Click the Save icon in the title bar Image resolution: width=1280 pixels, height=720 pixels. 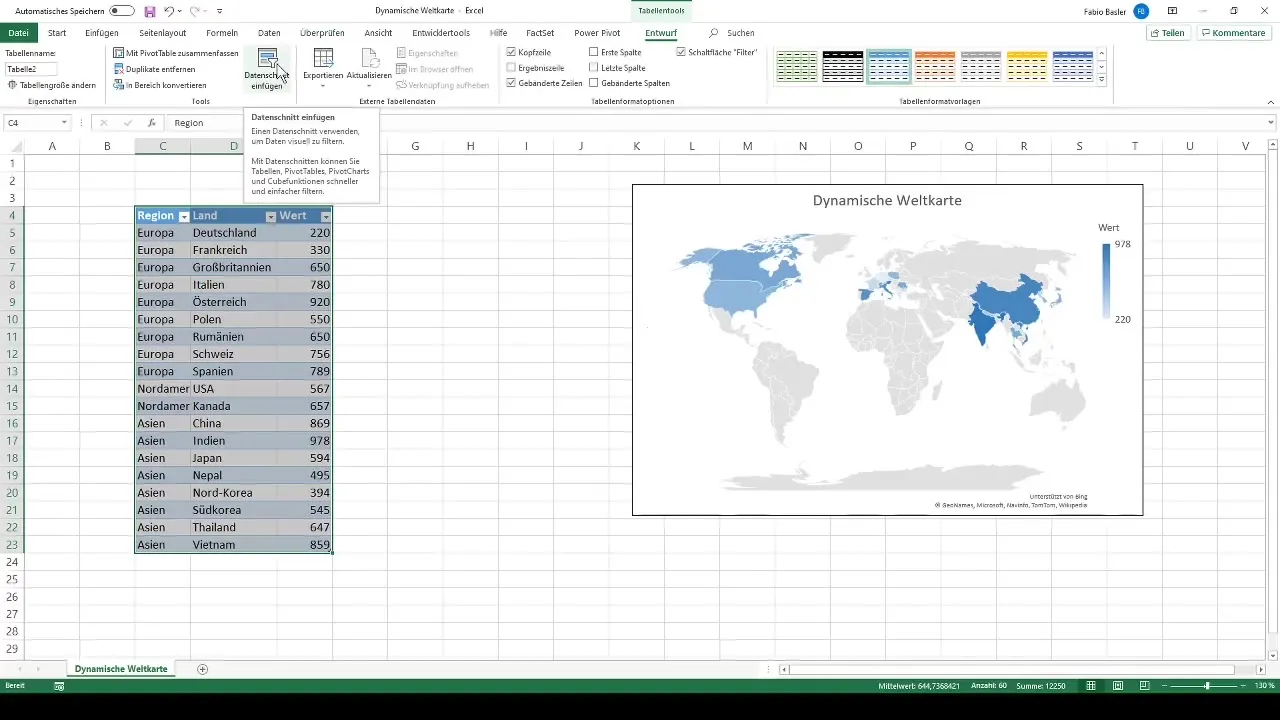150,10
